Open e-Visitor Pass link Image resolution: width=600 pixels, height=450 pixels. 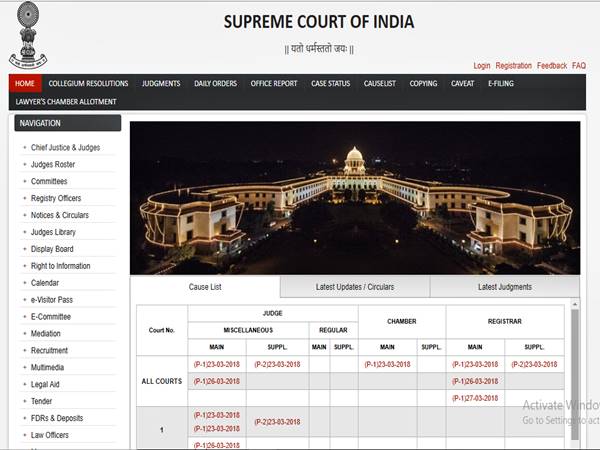tap(52, 300)
